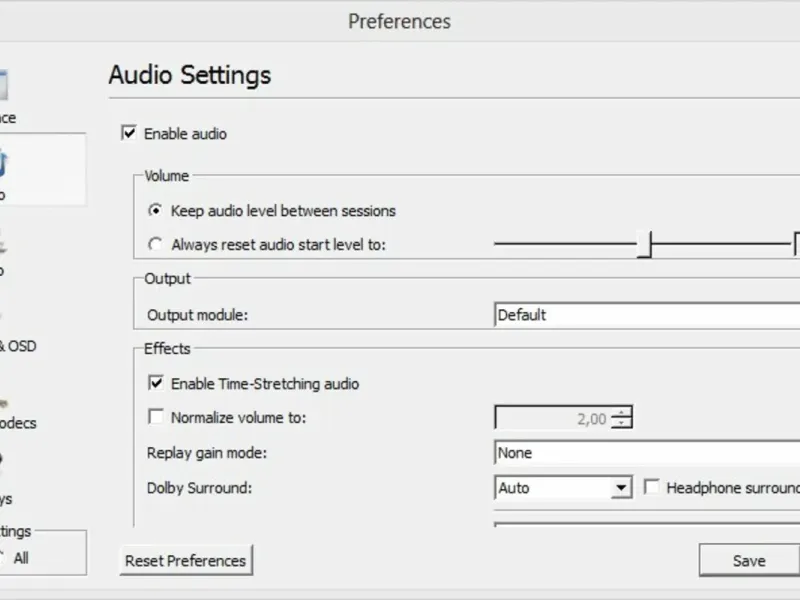Select the All show settings radio
Viewport: 800px width, 600px height.
2,558
